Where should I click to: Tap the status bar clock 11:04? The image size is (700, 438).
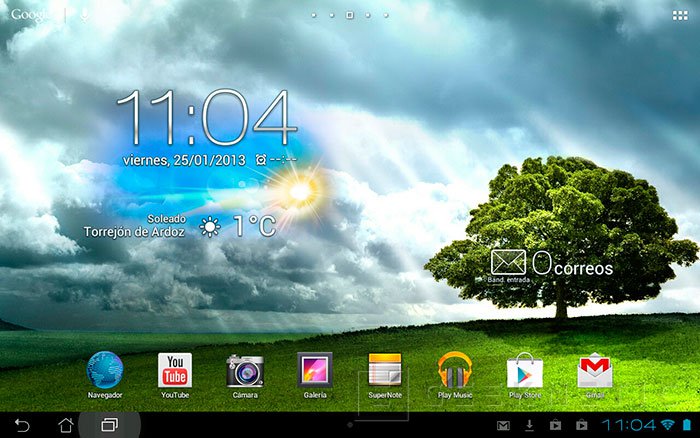(628, 425)
